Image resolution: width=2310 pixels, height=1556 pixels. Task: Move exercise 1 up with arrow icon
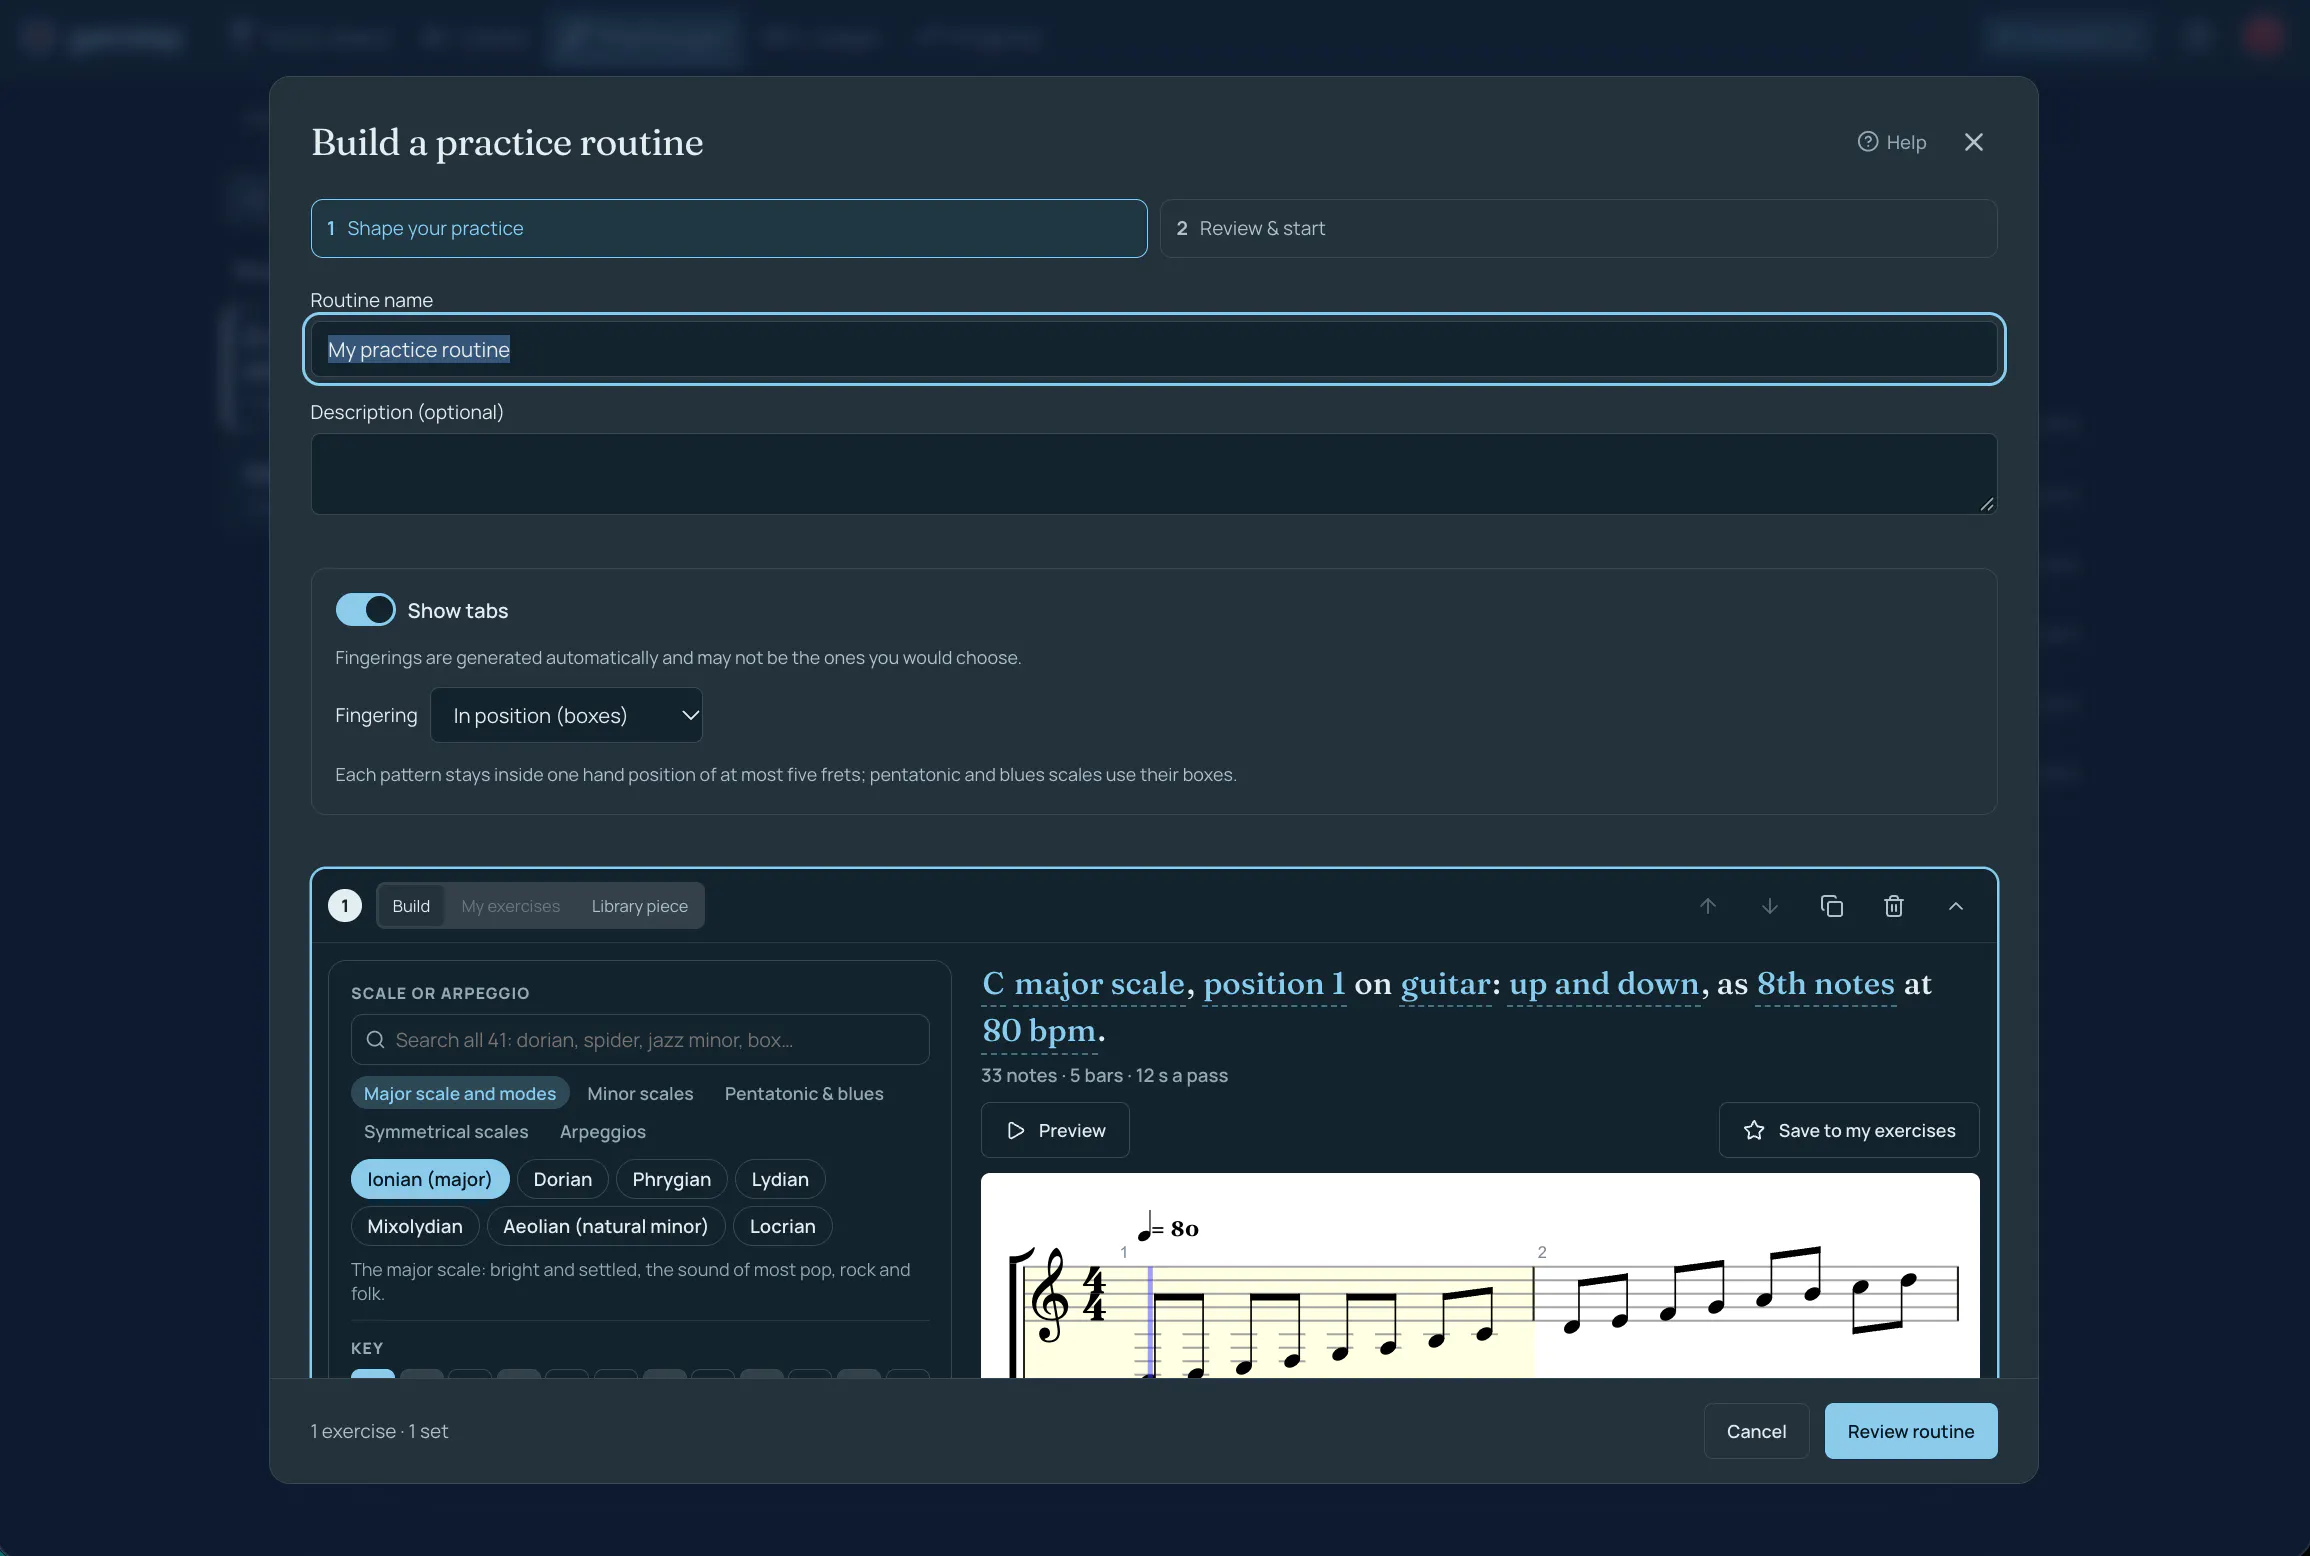[x=1707, y=906]
